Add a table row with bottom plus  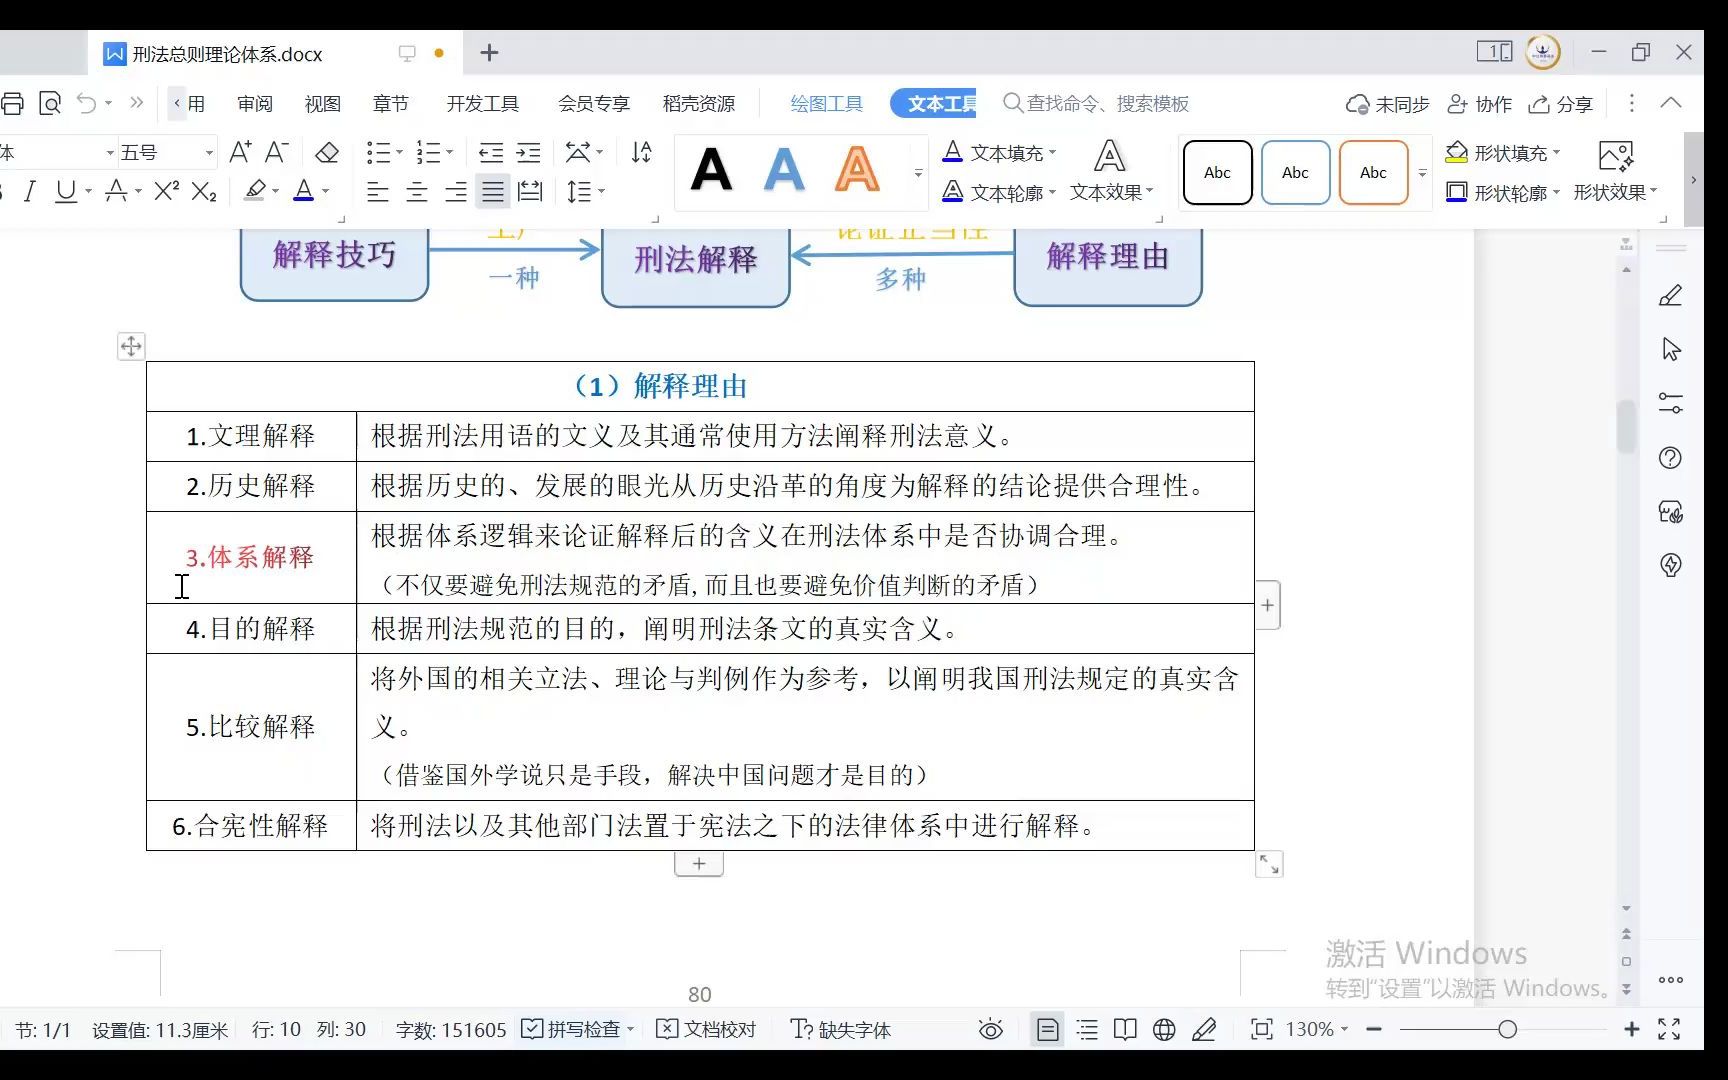pyautogui.click(x=699, y=864)
